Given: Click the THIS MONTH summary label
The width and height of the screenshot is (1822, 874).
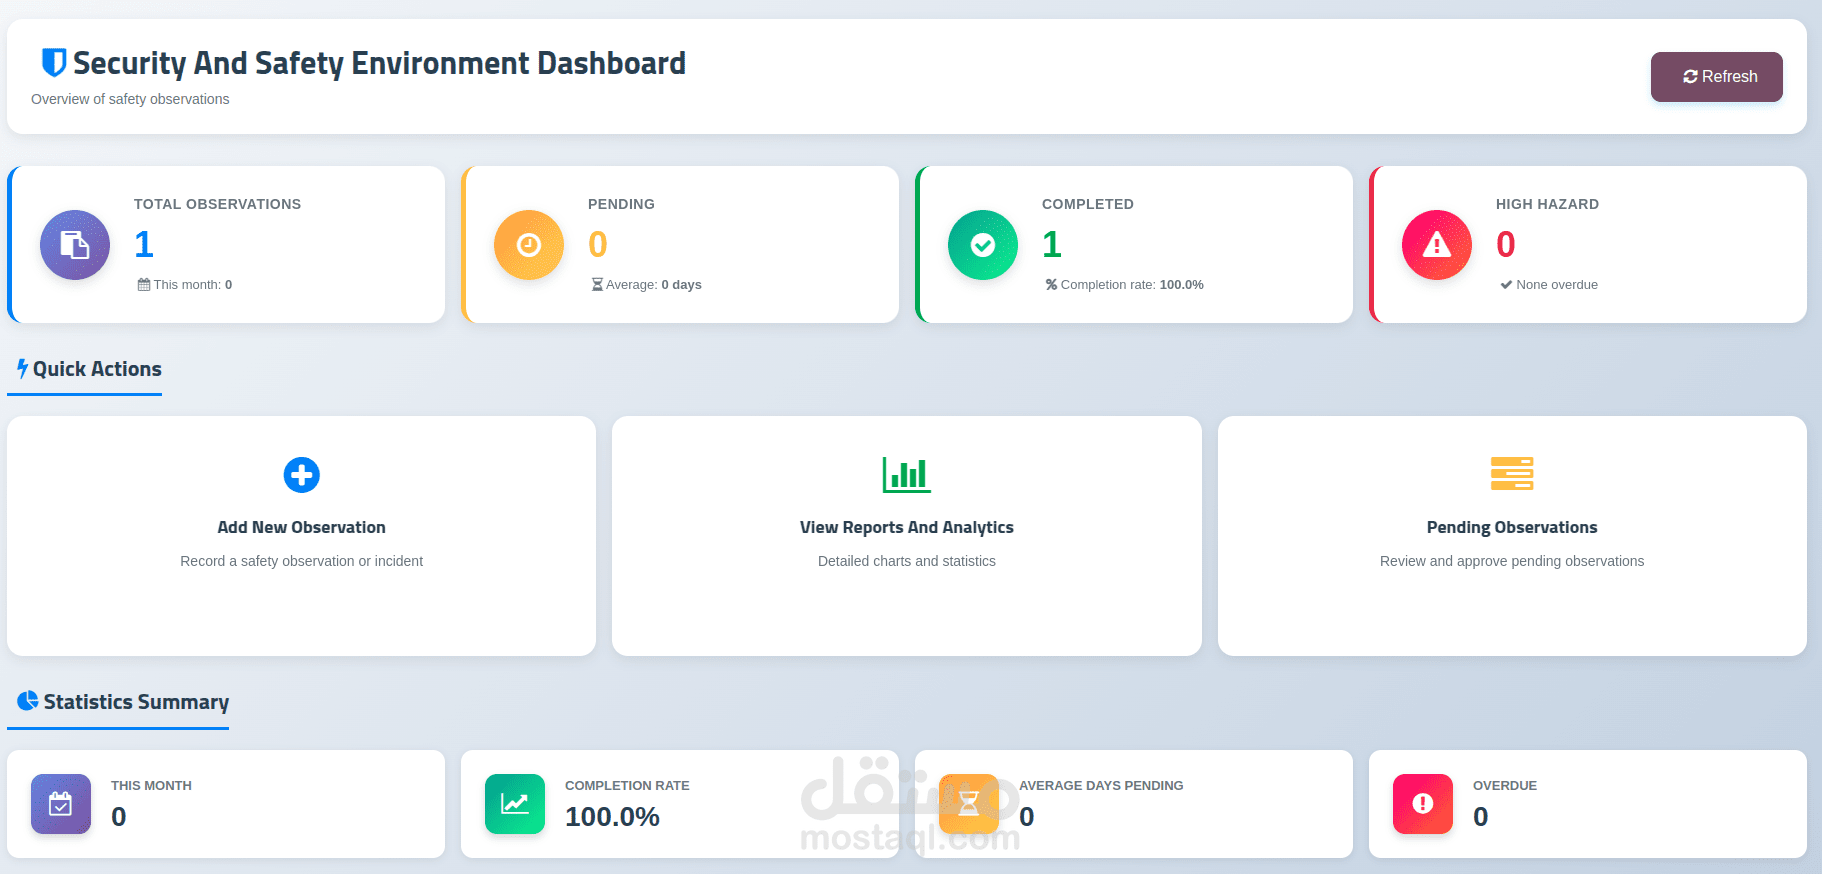Looking at the screenshot, I should [x=151, y=786].
